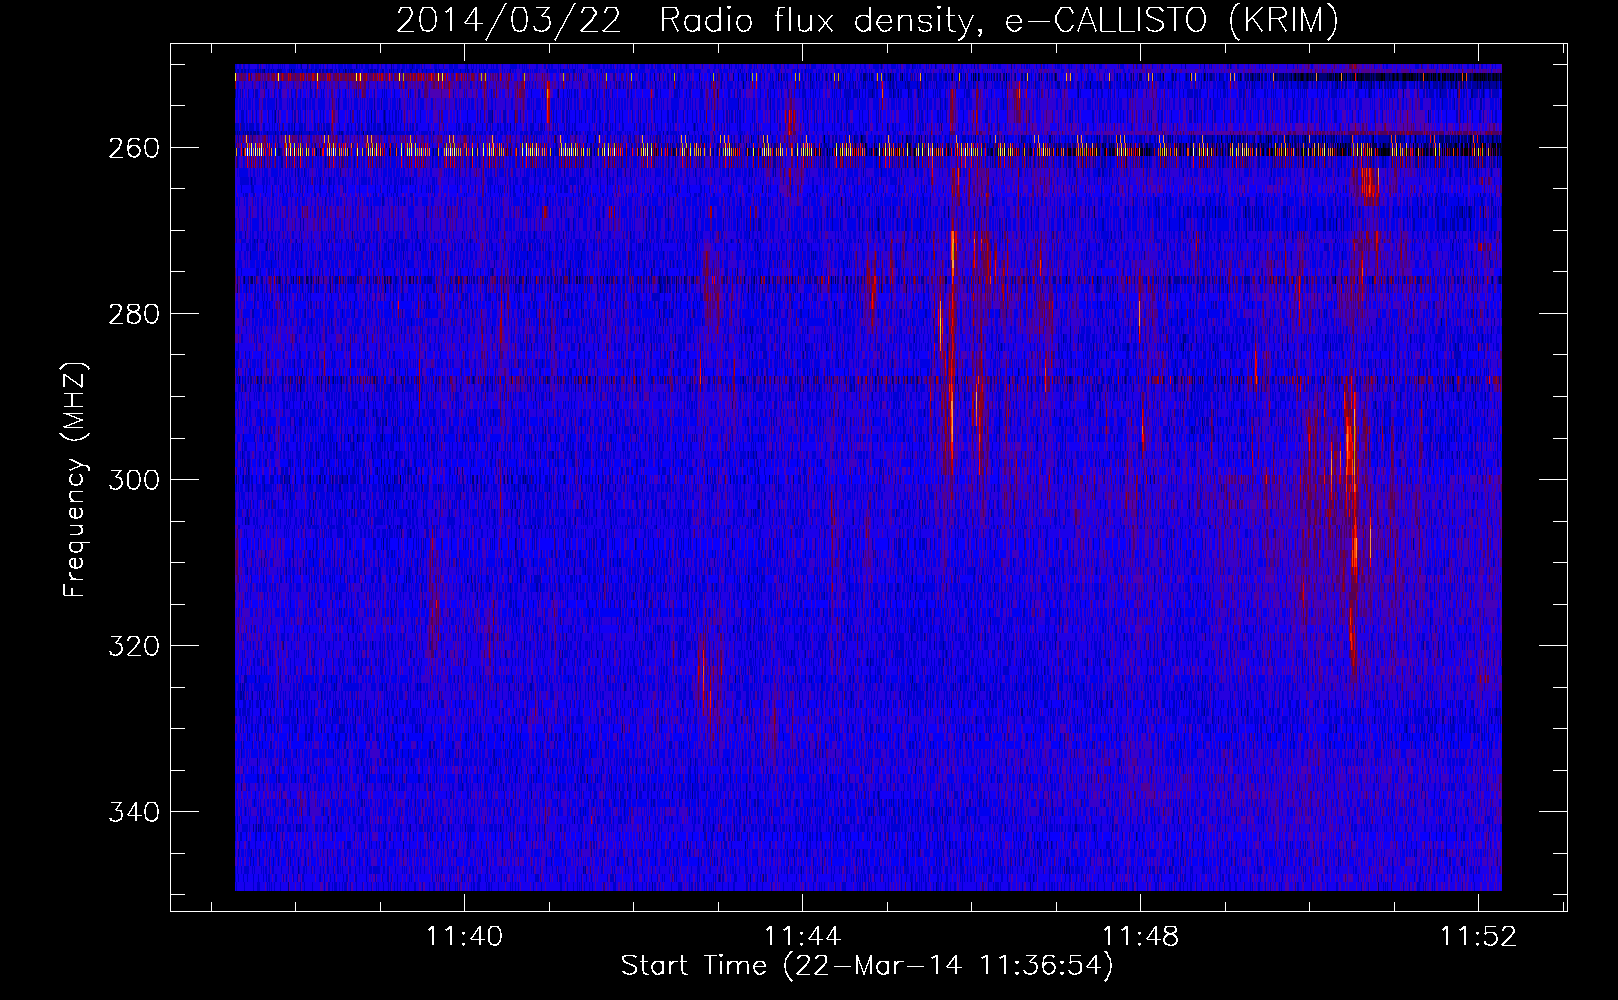Click the 11:44 time tick label
This screenshot has height=1000, width=1618.
(x=802, y=937)
